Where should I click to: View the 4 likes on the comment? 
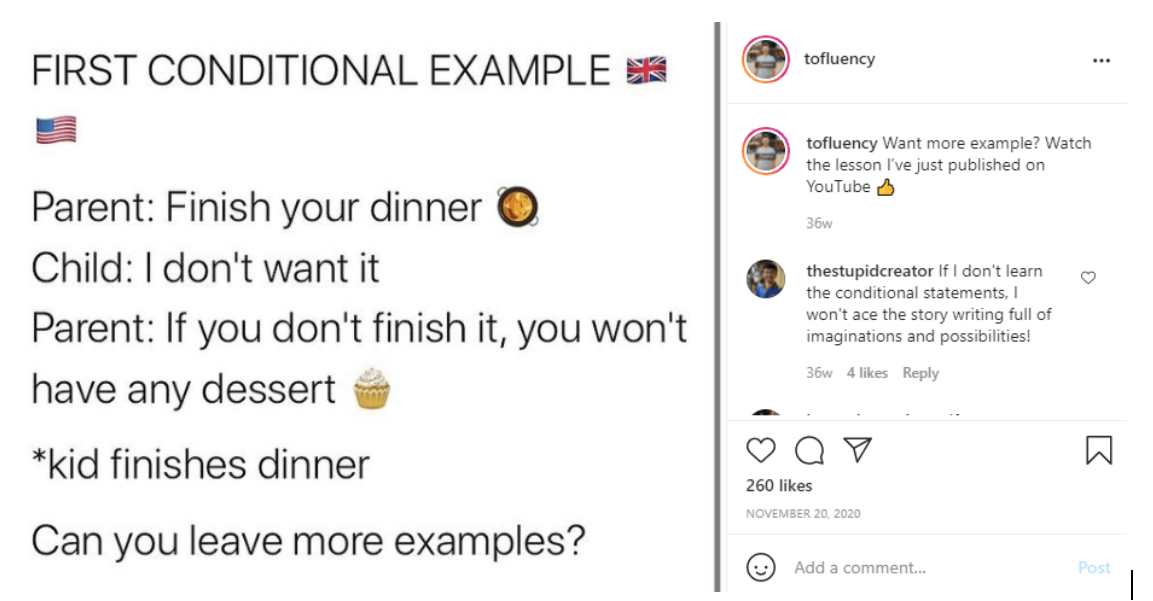point(867,373)
